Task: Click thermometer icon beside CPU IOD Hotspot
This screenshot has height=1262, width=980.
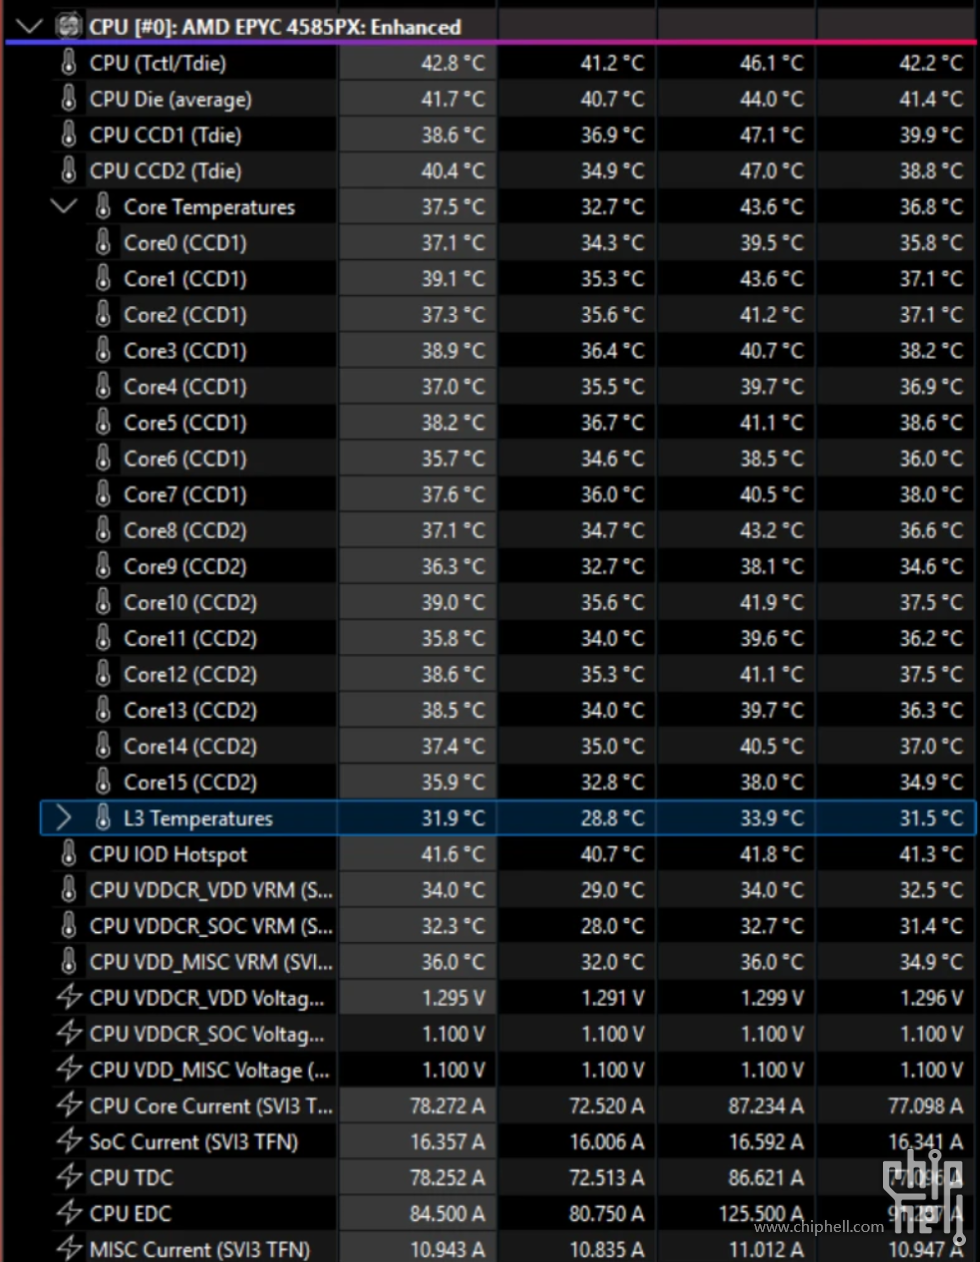Action: click(68, 854)
